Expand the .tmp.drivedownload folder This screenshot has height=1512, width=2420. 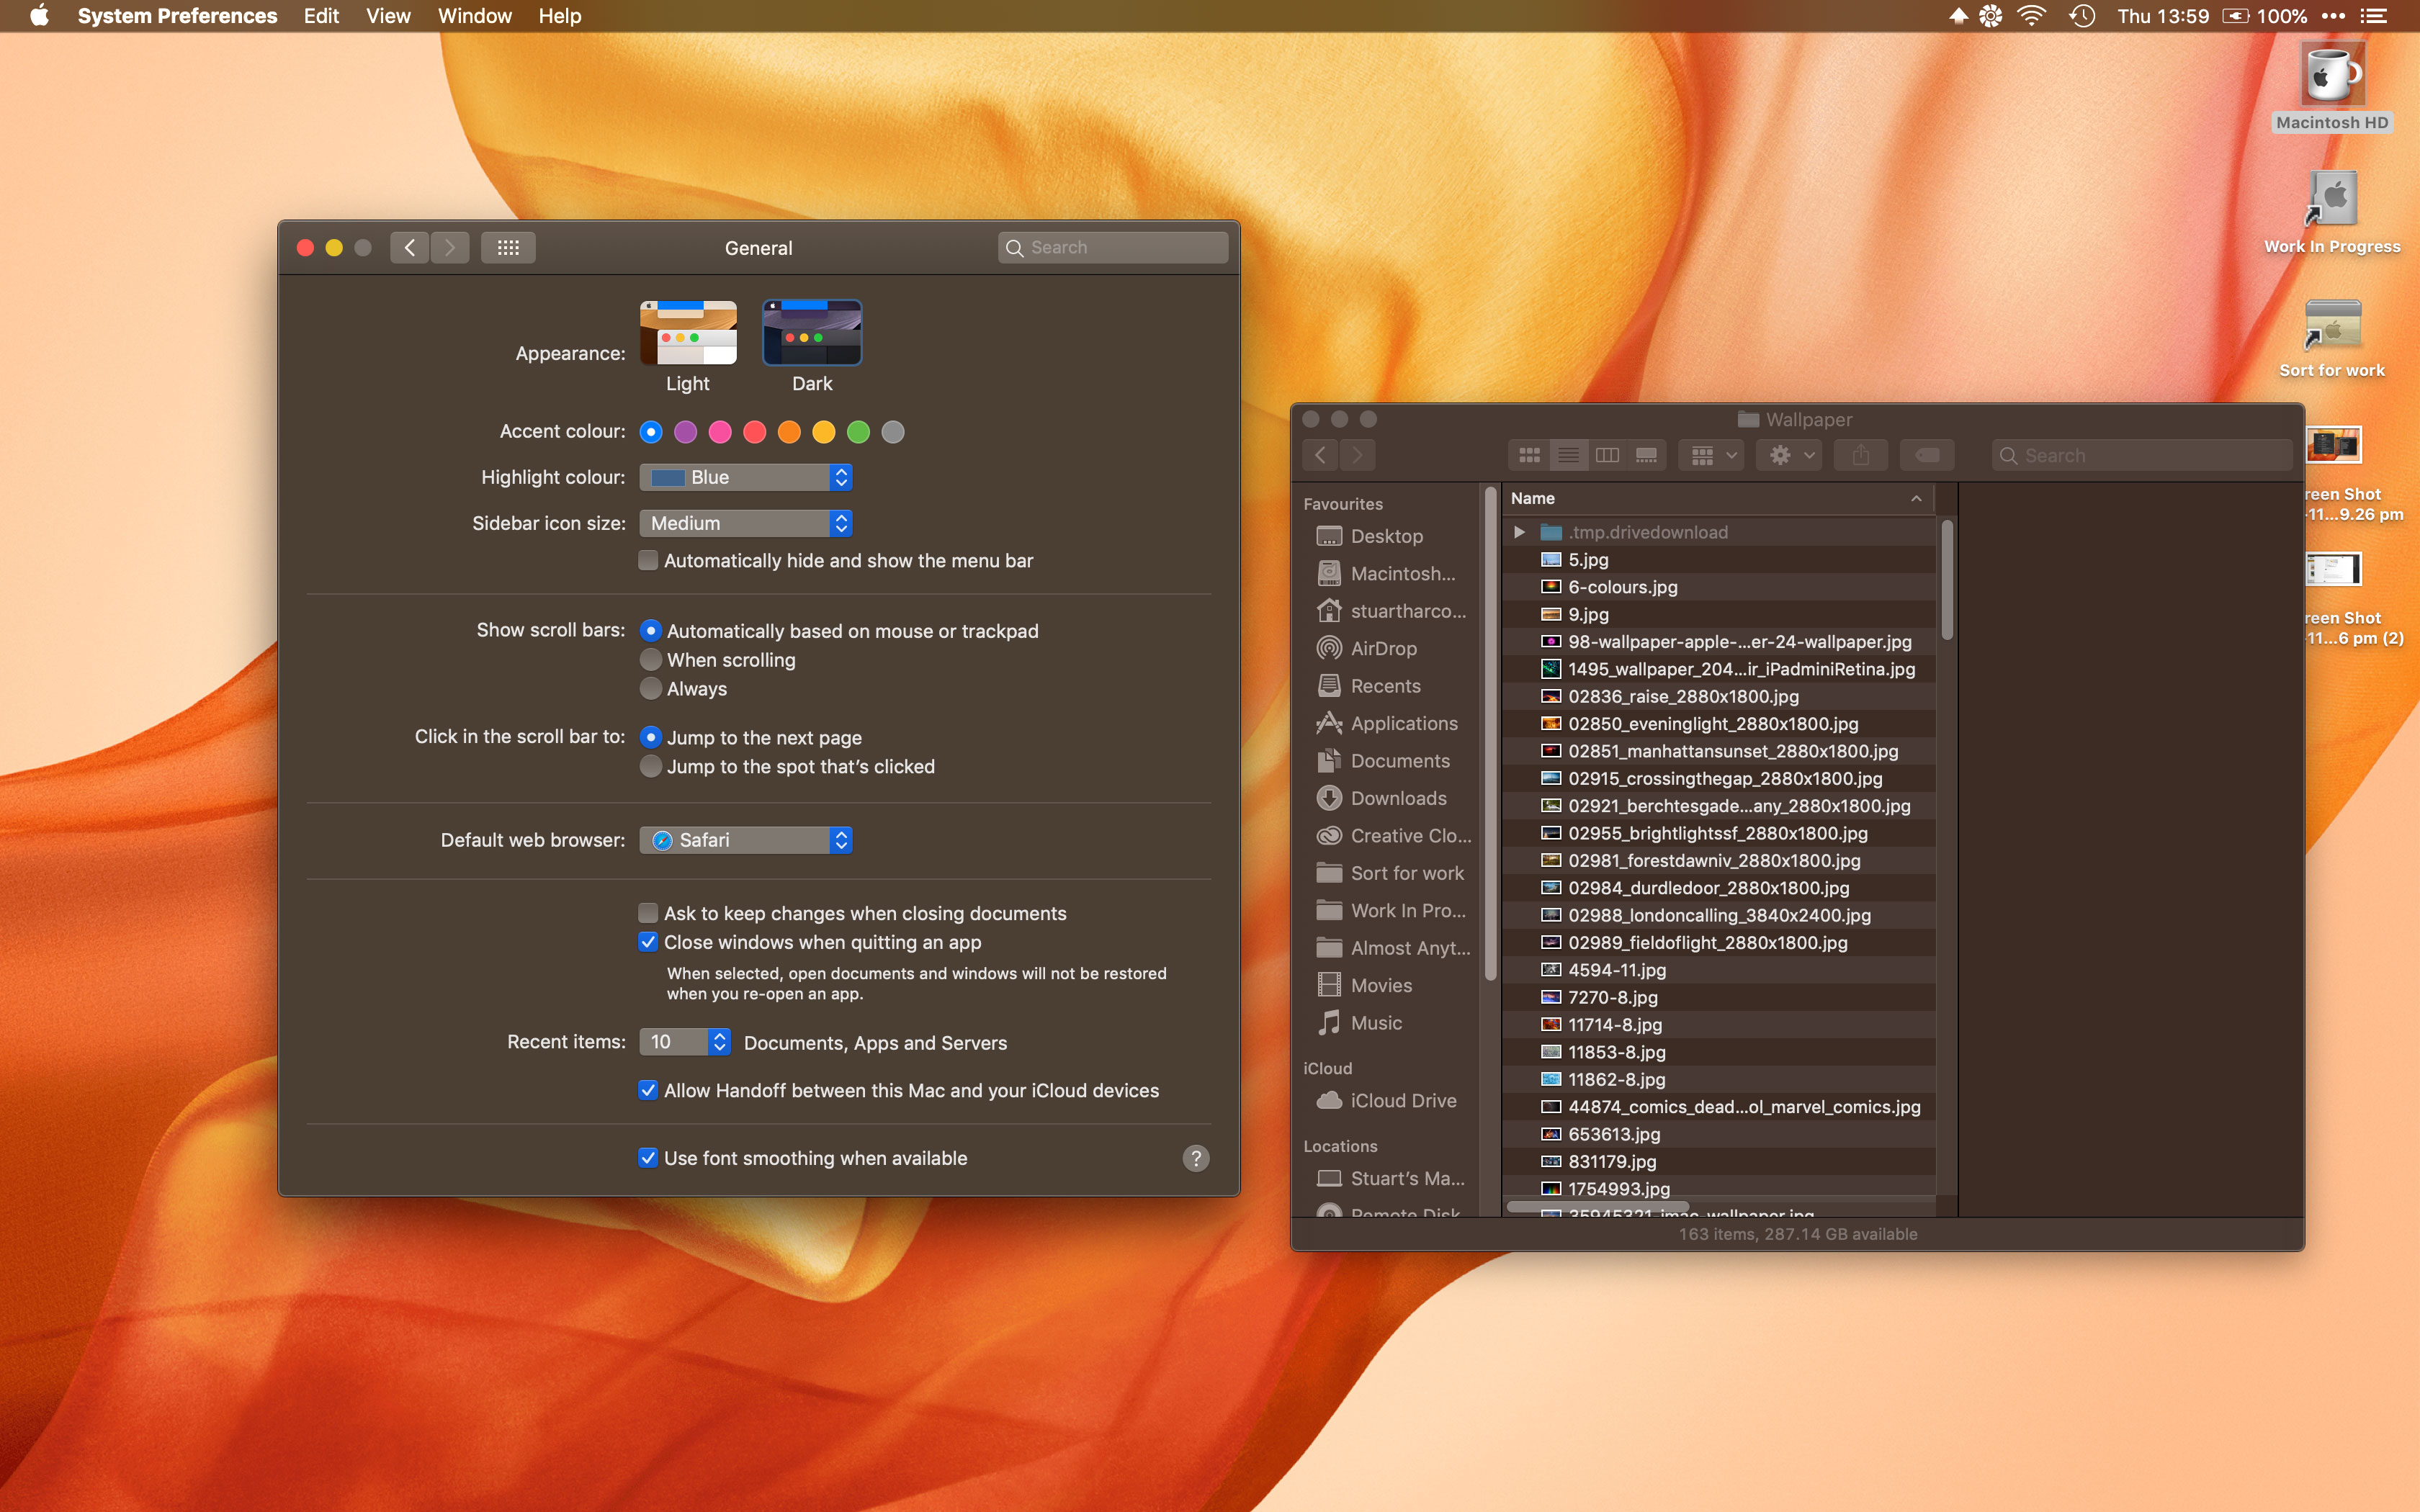[x=1519, y=532]
